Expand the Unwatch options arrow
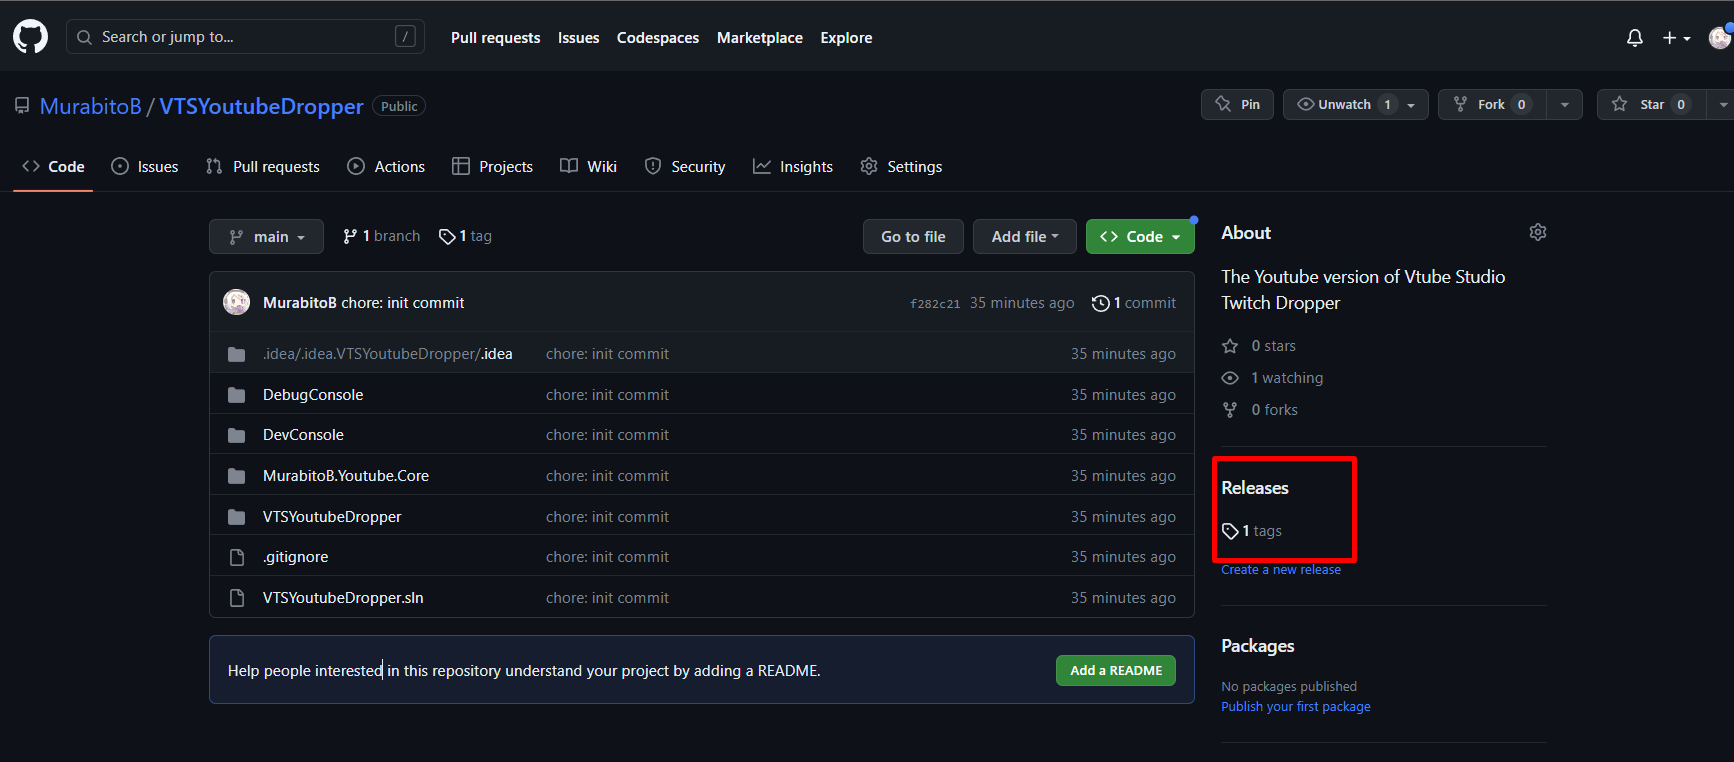Image resolution: width=1734 pixels, height=762 pixels. [x=1412, y=104]
